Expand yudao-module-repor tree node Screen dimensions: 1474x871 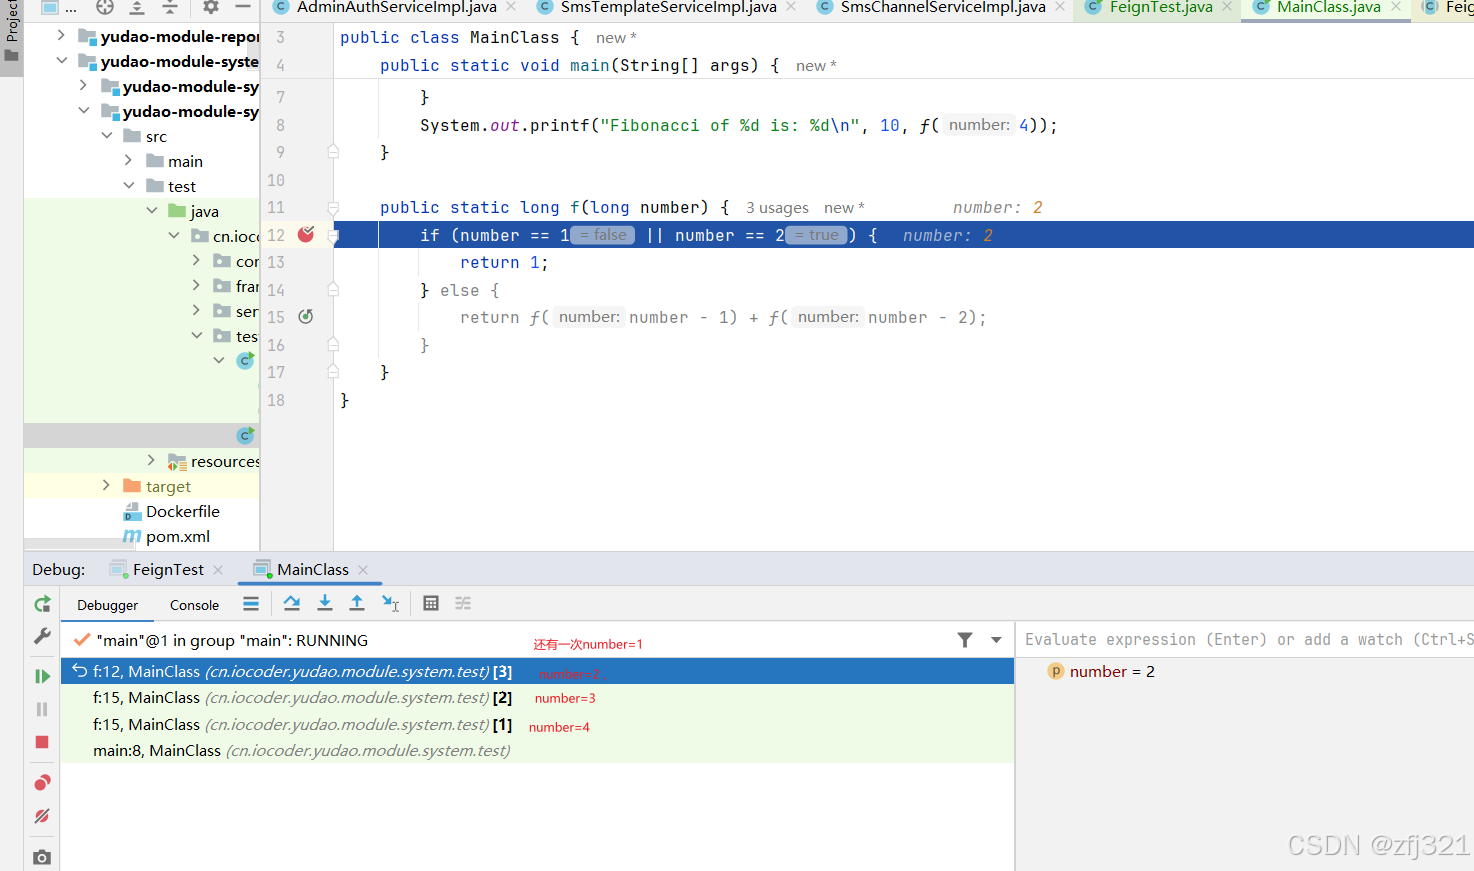click(61, 36)
